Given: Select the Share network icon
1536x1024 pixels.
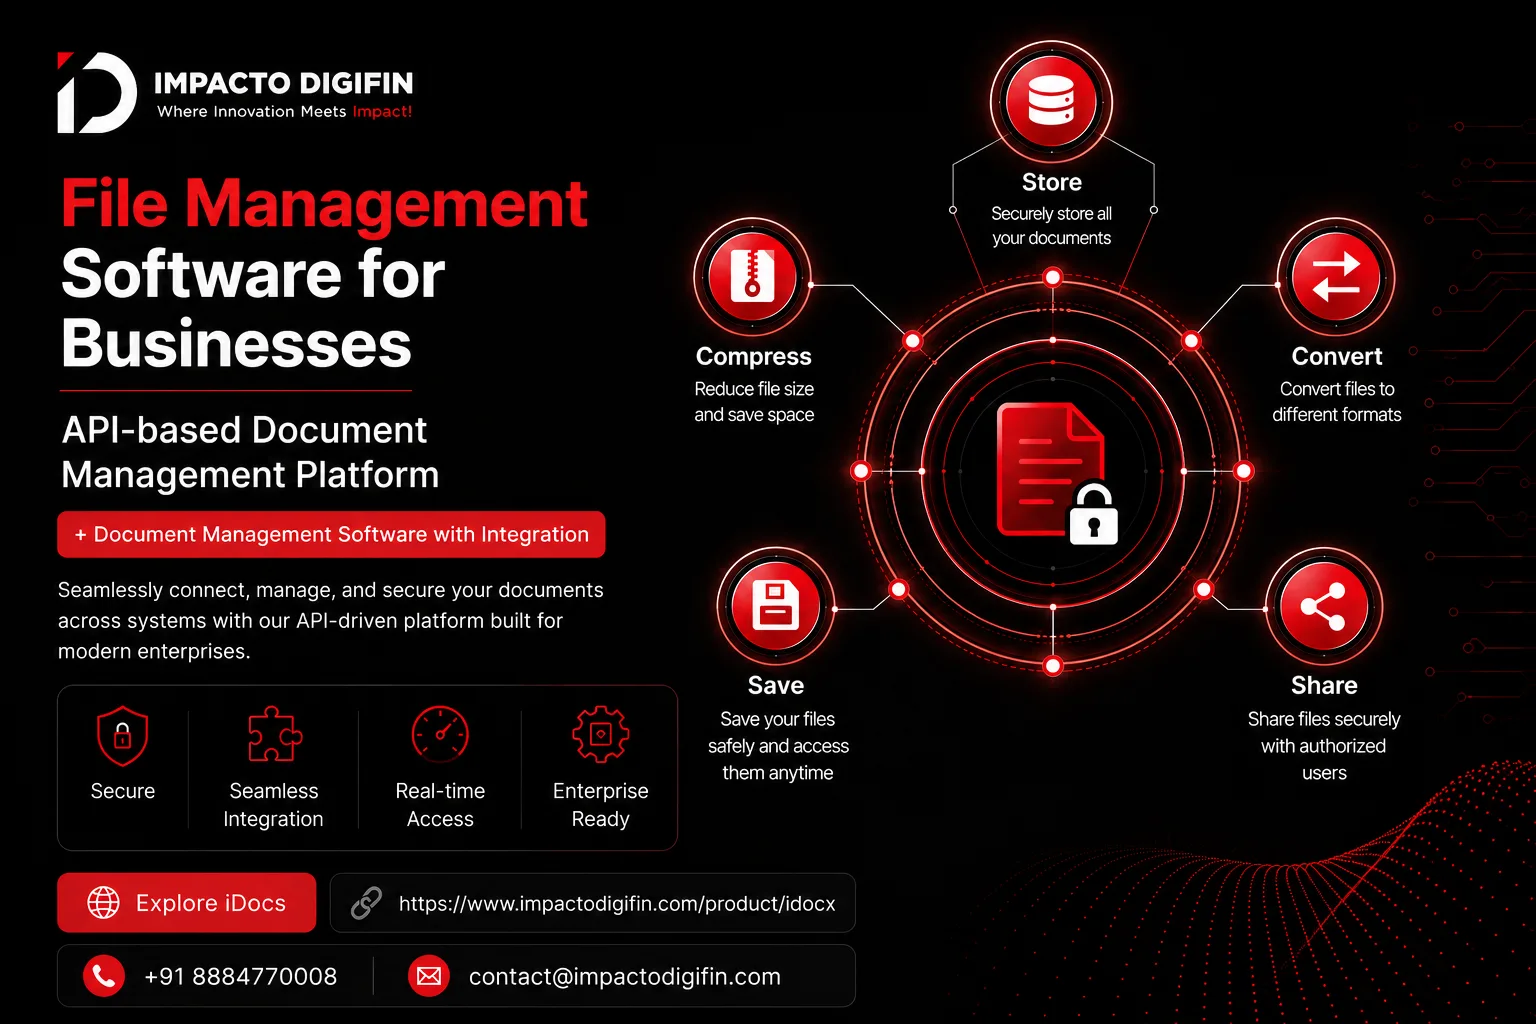Looking at the screenshot, I should tap(1323, 606).
